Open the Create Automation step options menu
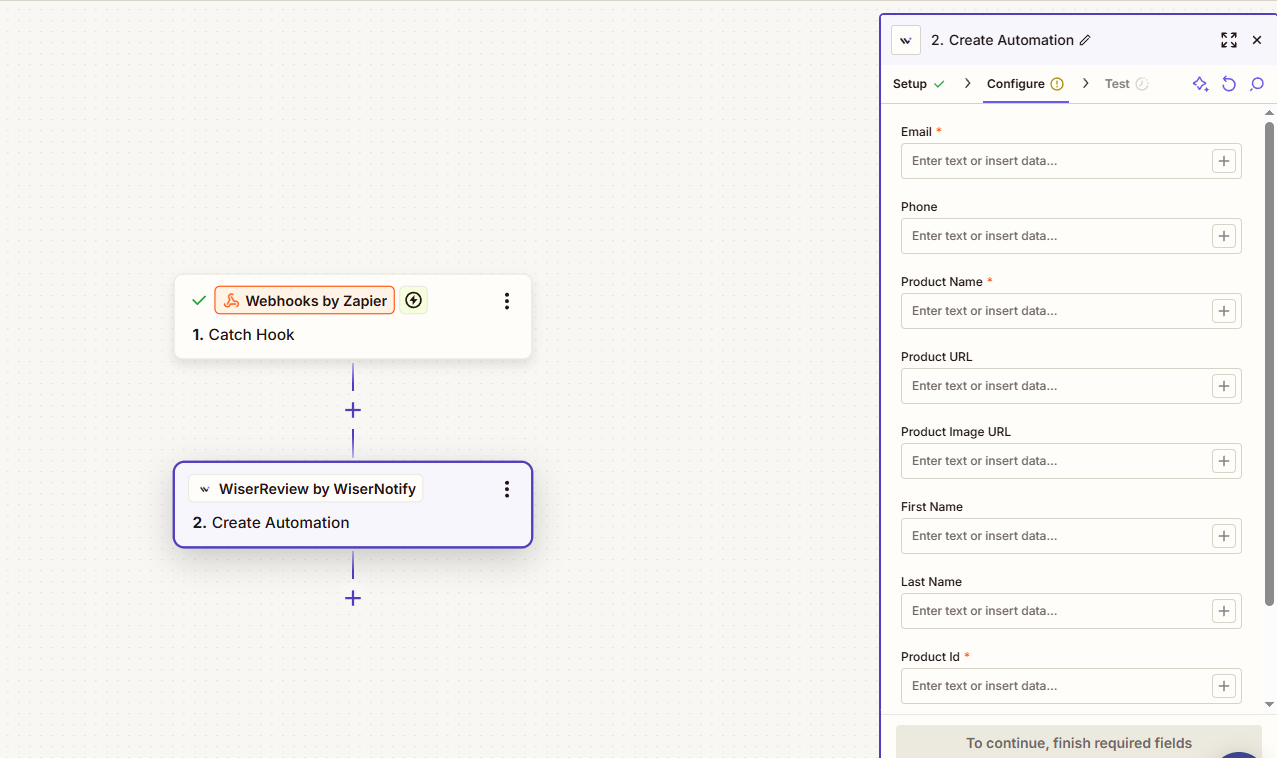The image size is (1277, 758). click(507, 489)
